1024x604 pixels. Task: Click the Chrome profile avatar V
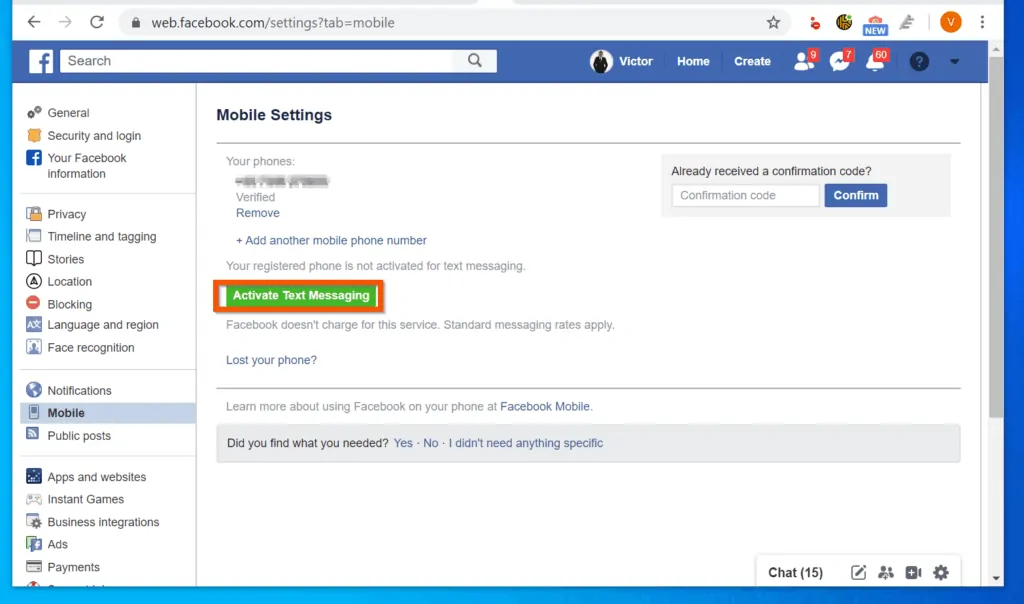pos(950,22)
